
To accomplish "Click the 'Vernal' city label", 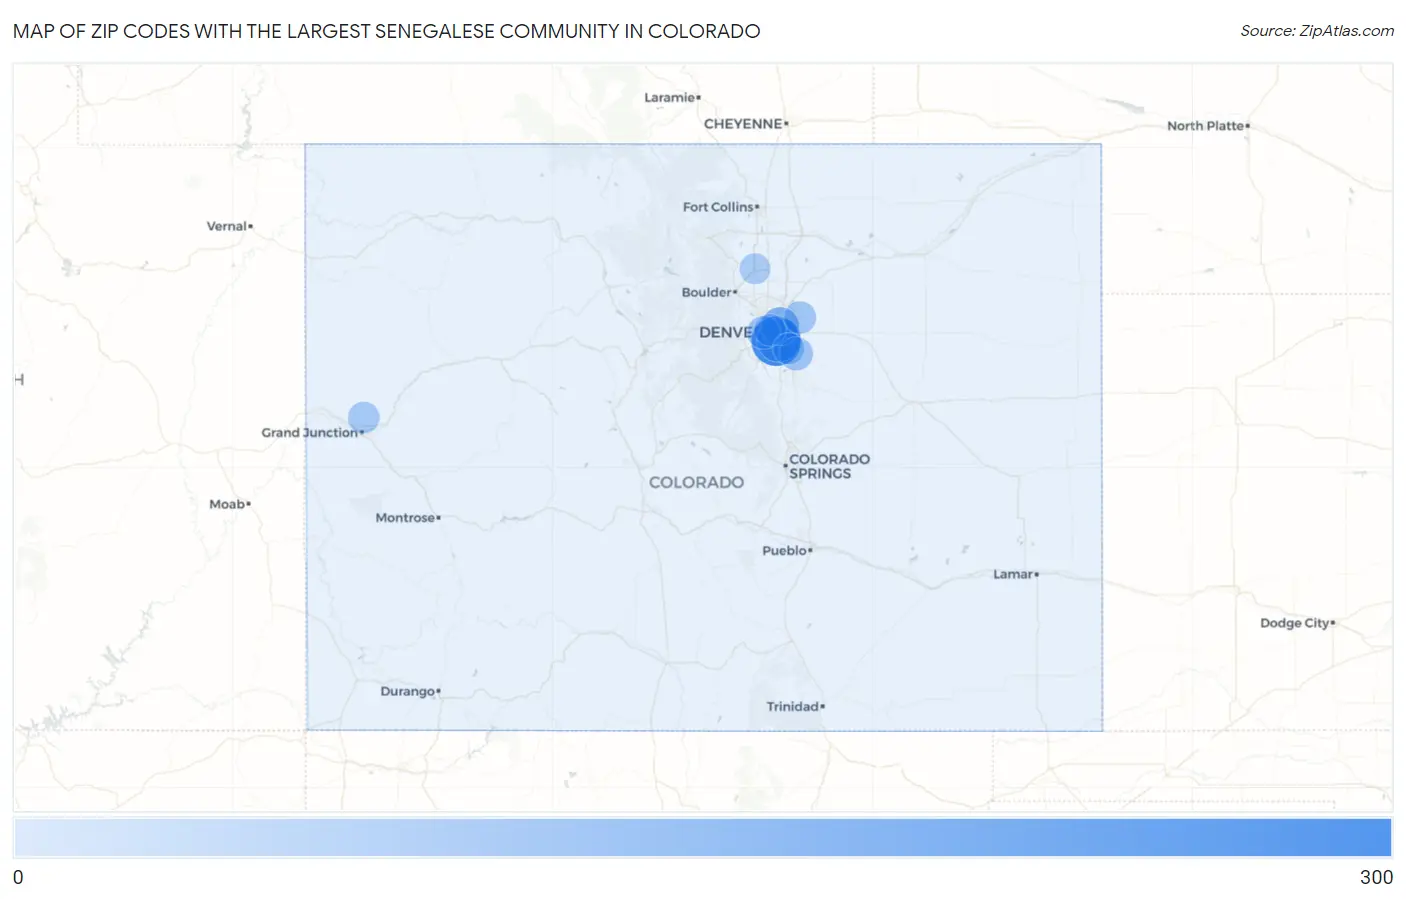I will [x=226, y=226].
